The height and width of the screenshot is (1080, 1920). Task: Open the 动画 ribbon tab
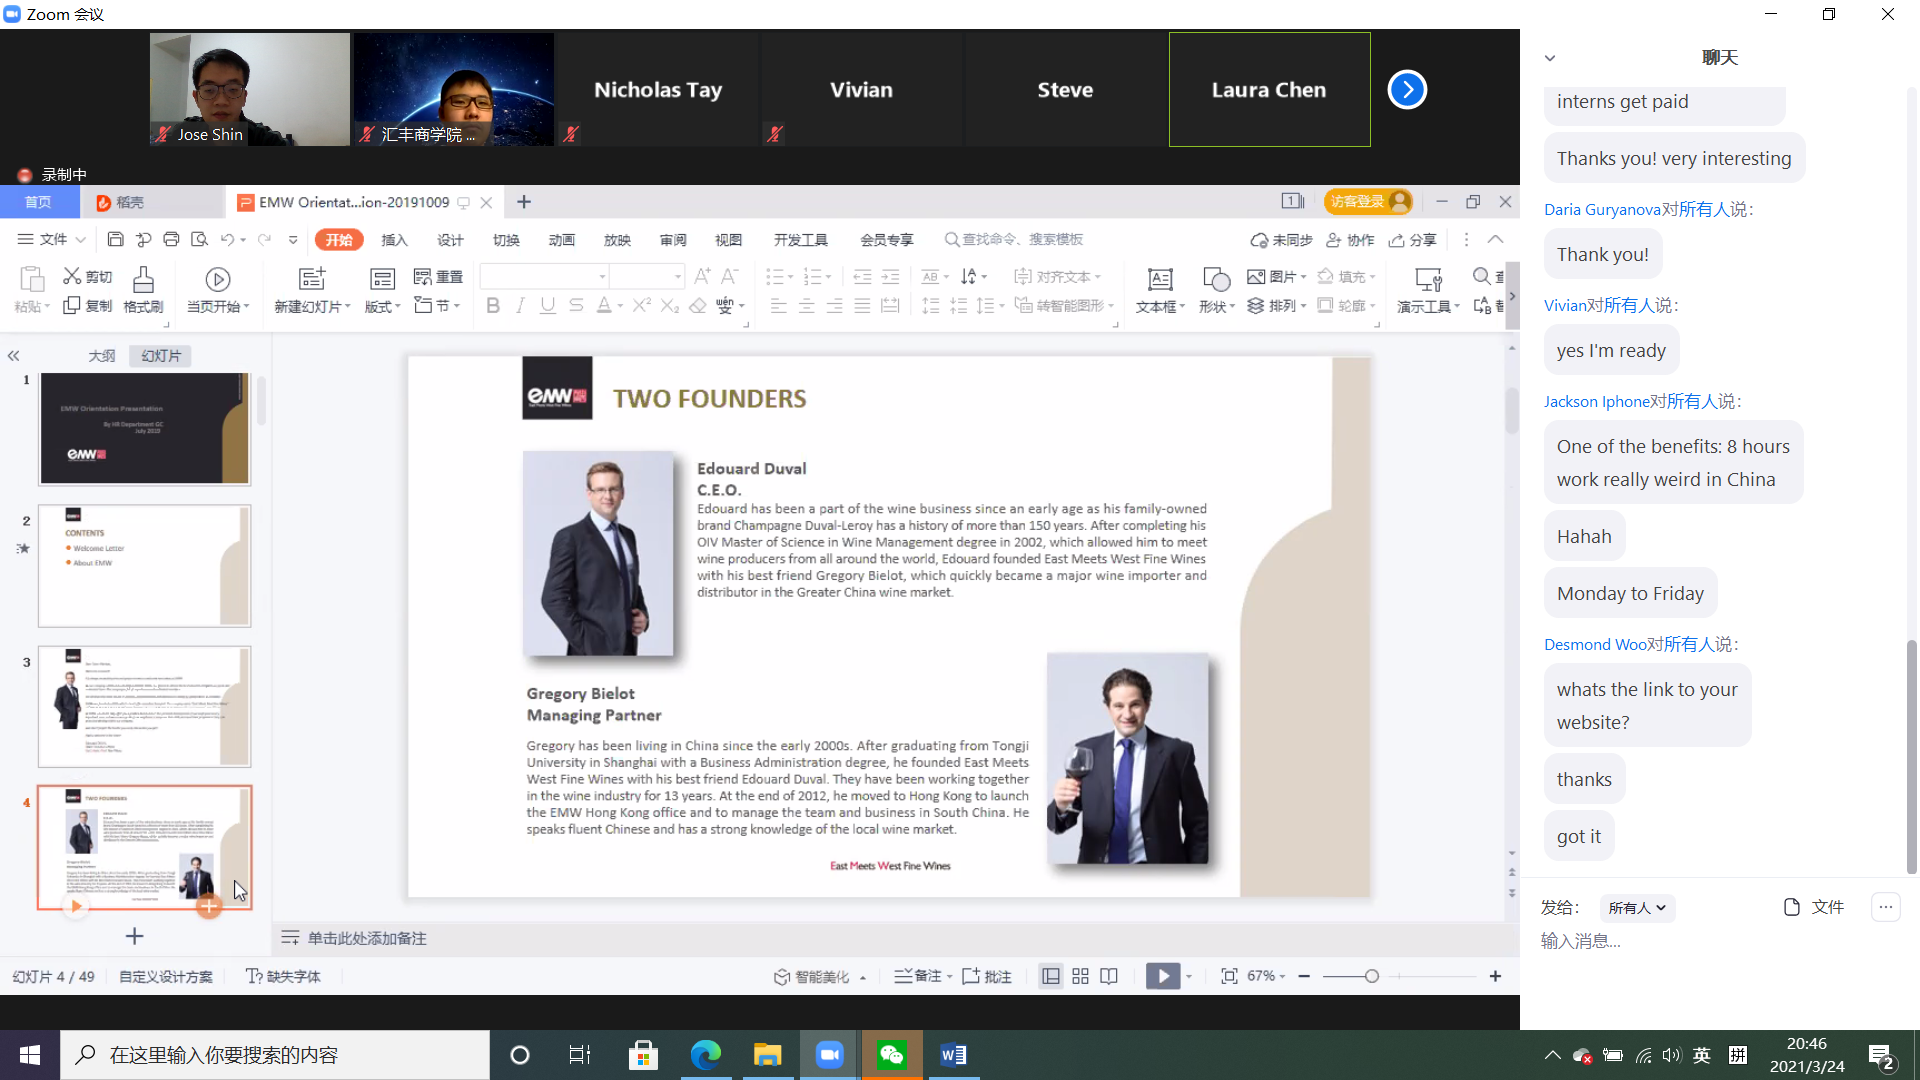[562, 240]
